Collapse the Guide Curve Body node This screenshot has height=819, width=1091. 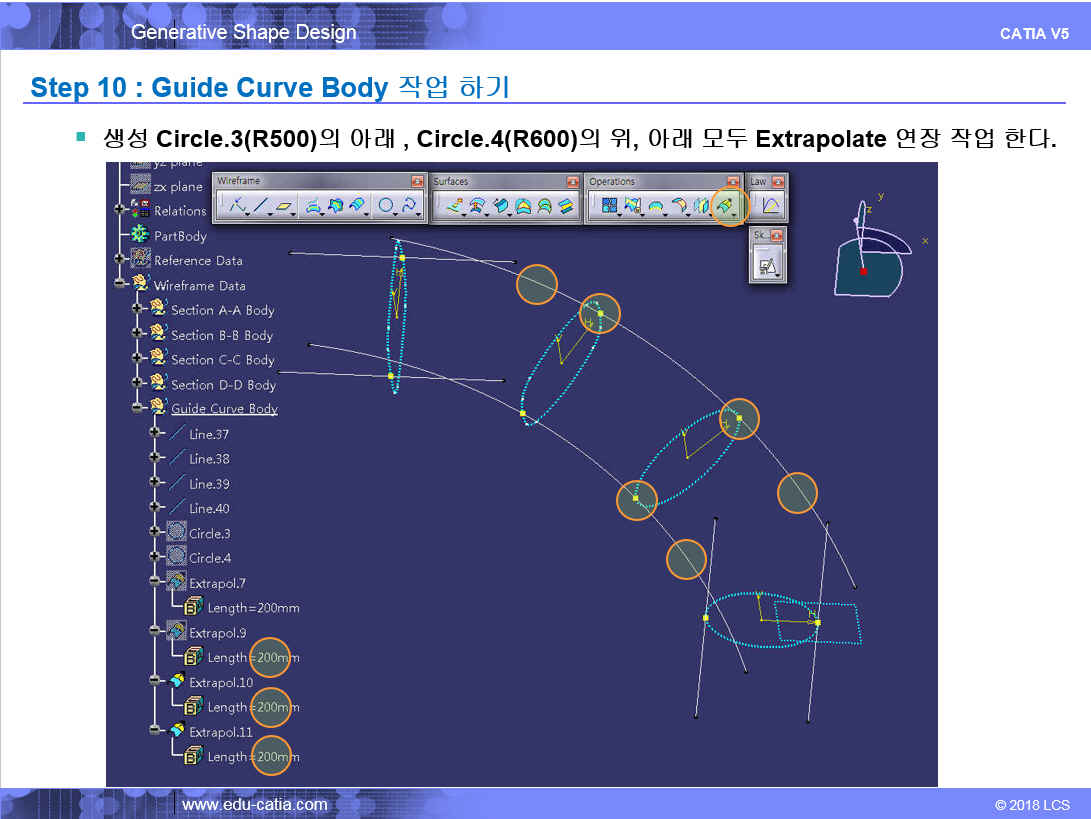point(137,408)
